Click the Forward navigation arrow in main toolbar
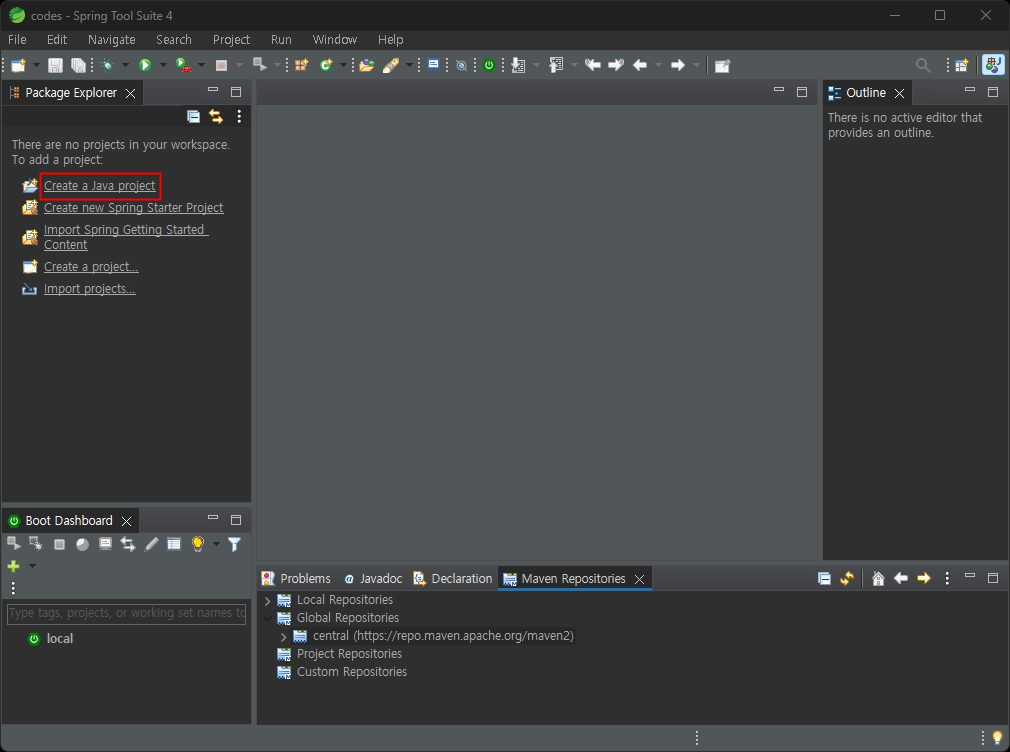 (678, 65)
